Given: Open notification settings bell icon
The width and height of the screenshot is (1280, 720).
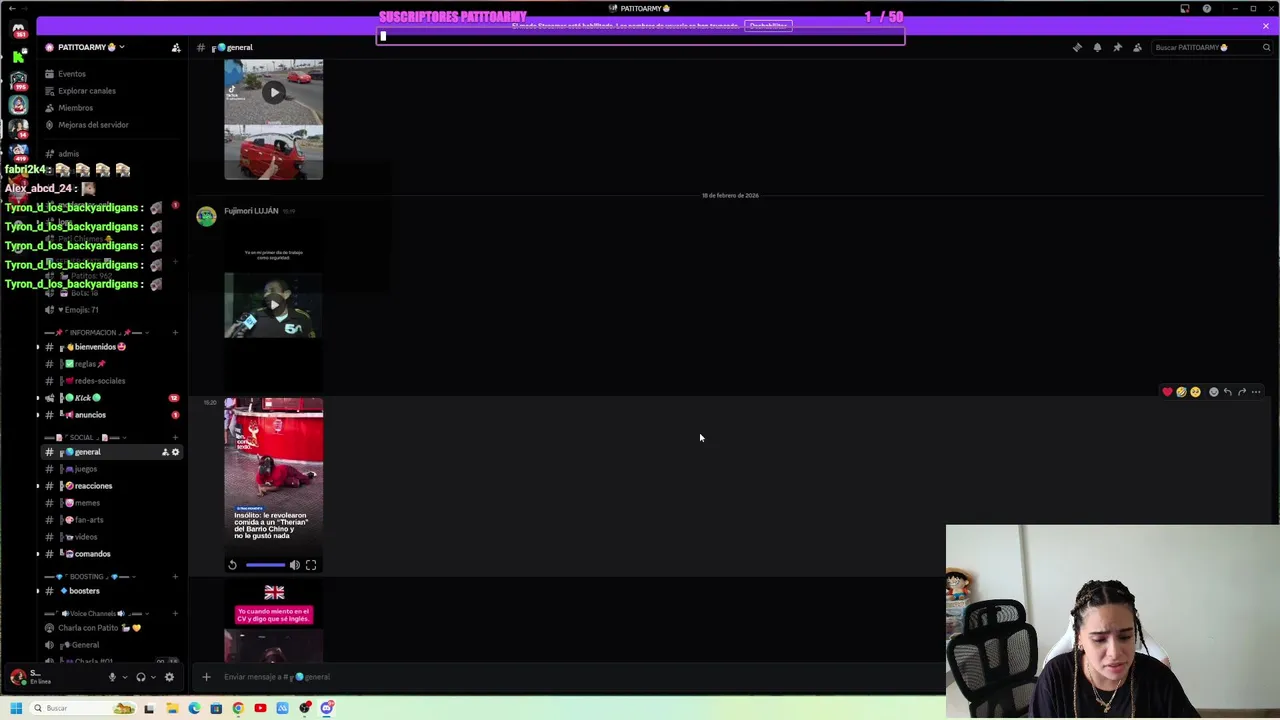Looking at the screenshot, I should [x=1097, y=47].
